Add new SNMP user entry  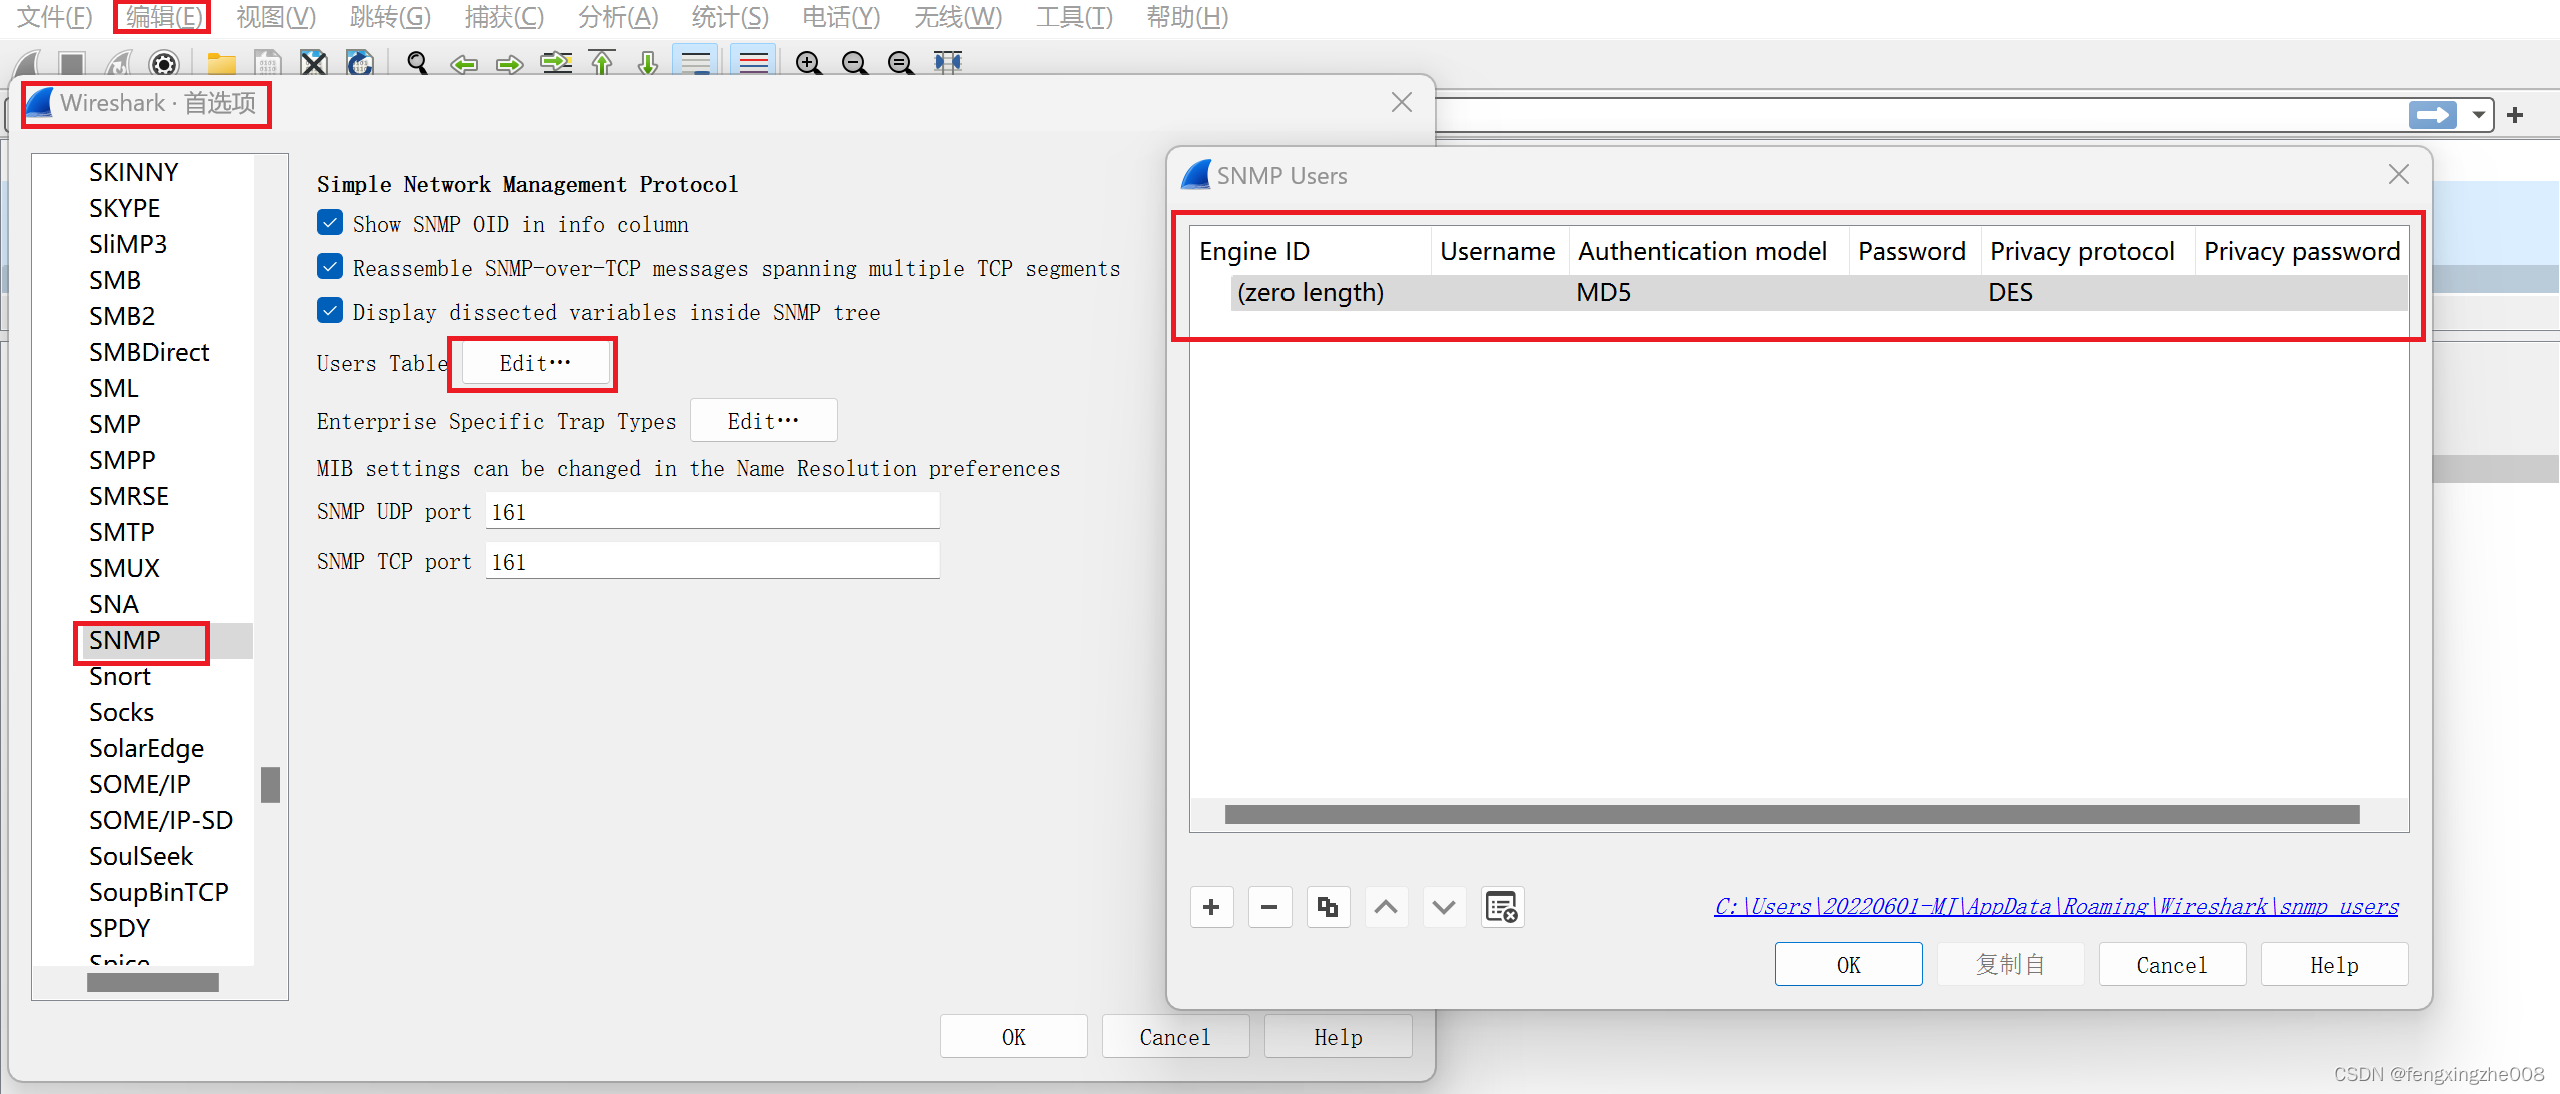click(1211, 907)
